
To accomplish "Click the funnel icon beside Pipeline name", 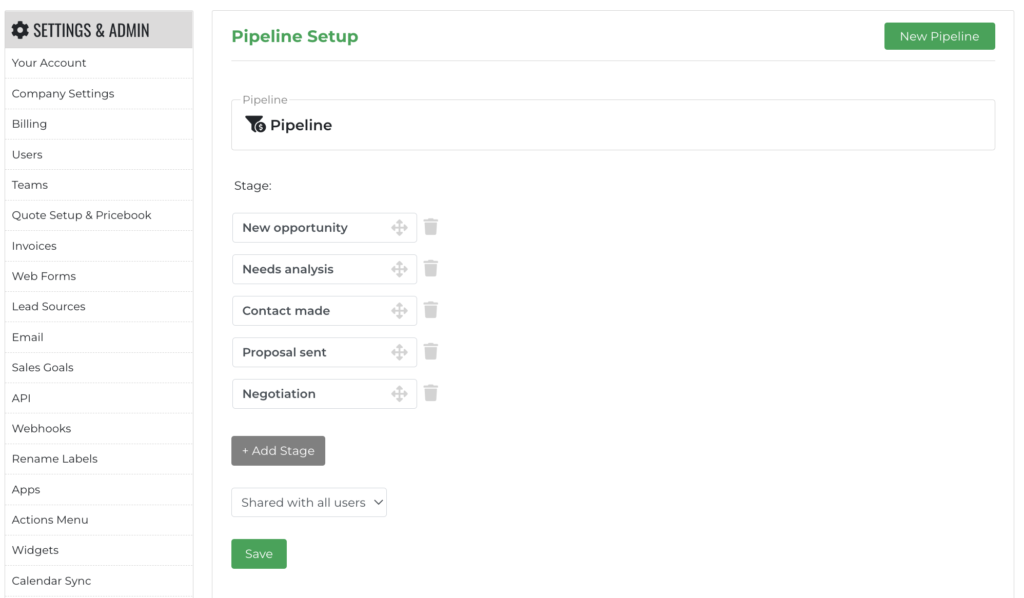I will coord(253,124).
